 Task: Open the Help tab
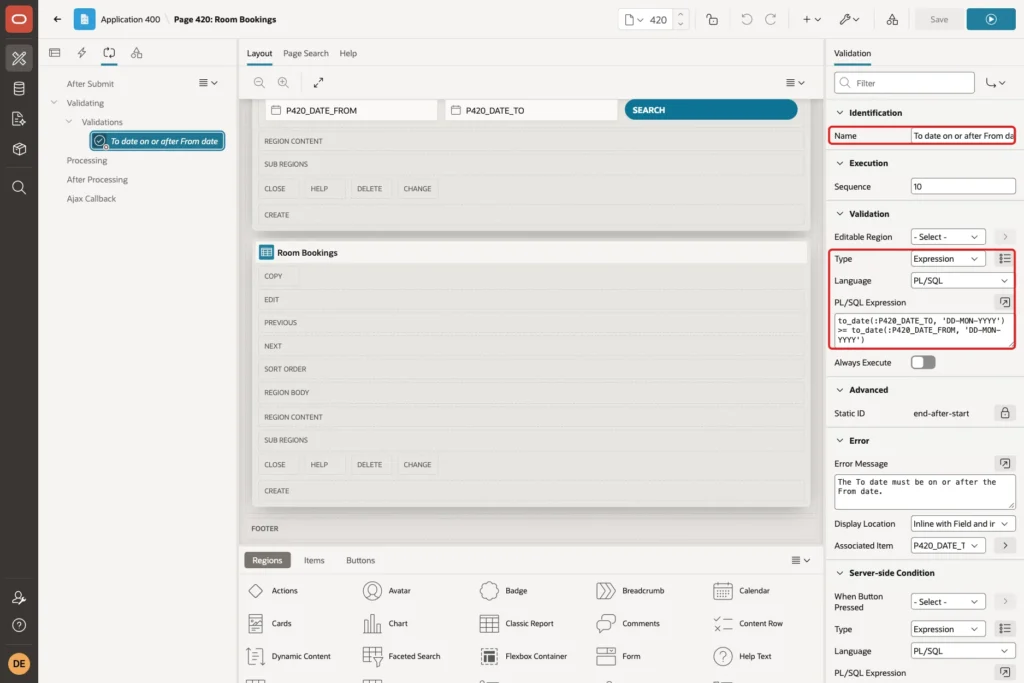point(348,53)
